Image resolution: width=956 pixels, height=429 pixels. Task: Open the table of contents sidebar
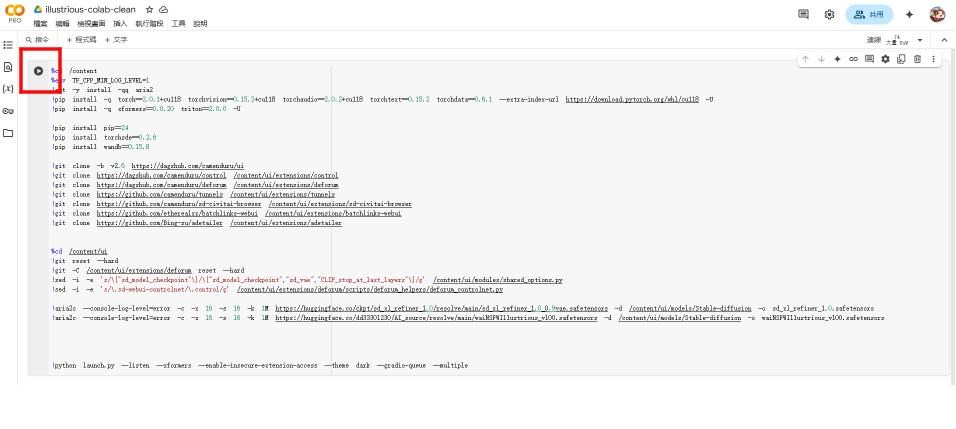tap(9, 45)
